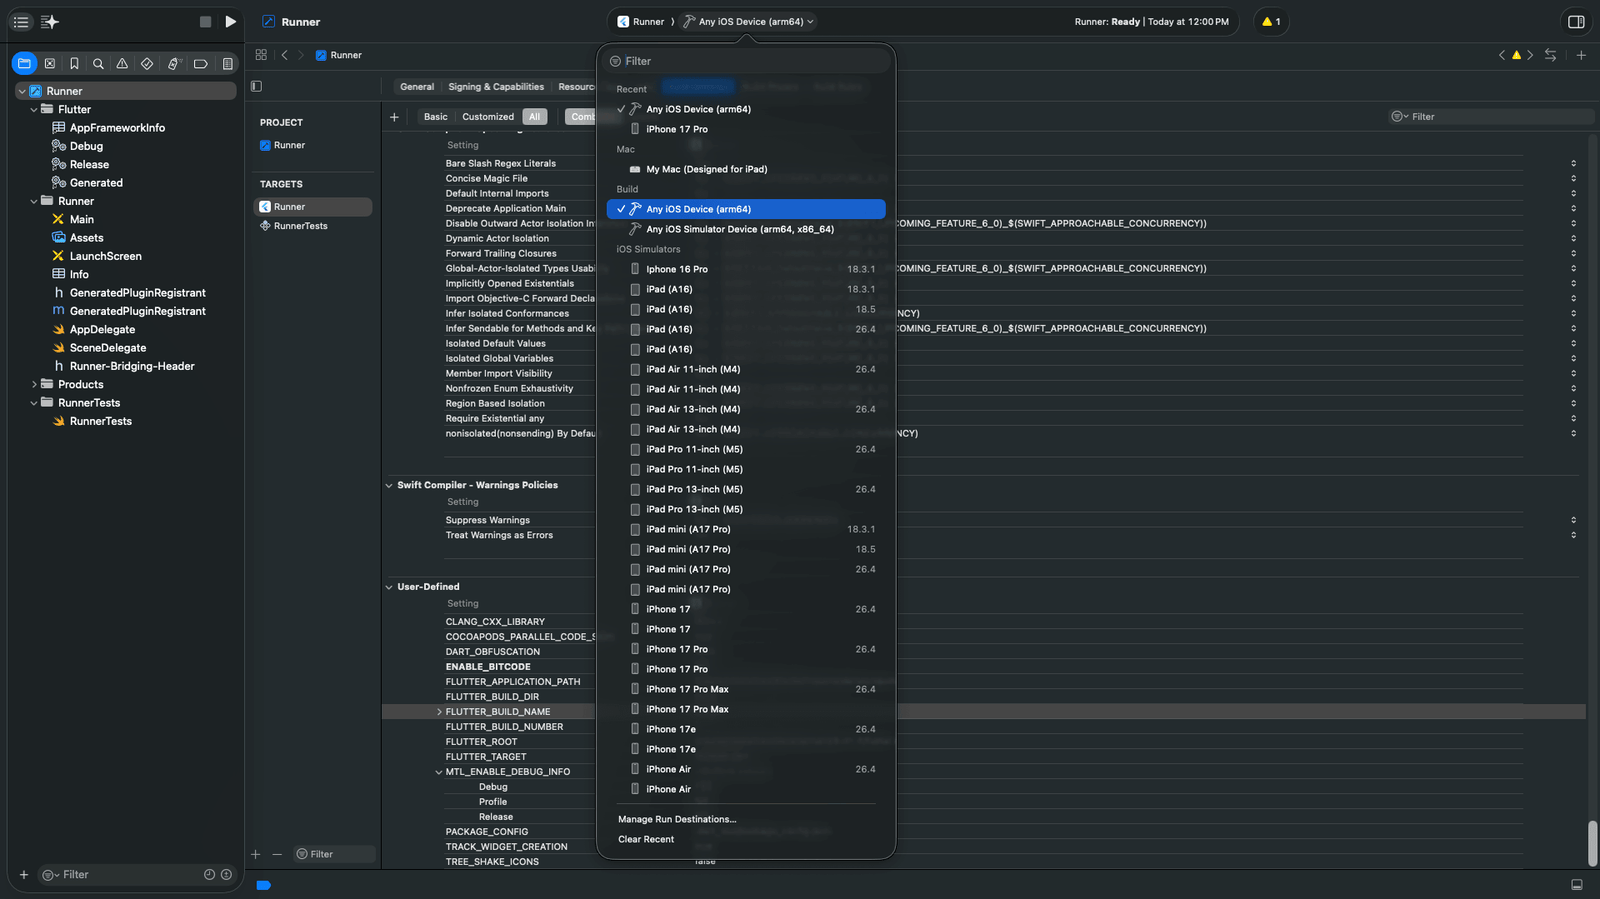Select iPhone 17e simulator 26.4
This screenshot has height=899, width=1600.
pyautogui.click(x=746, y=729)
